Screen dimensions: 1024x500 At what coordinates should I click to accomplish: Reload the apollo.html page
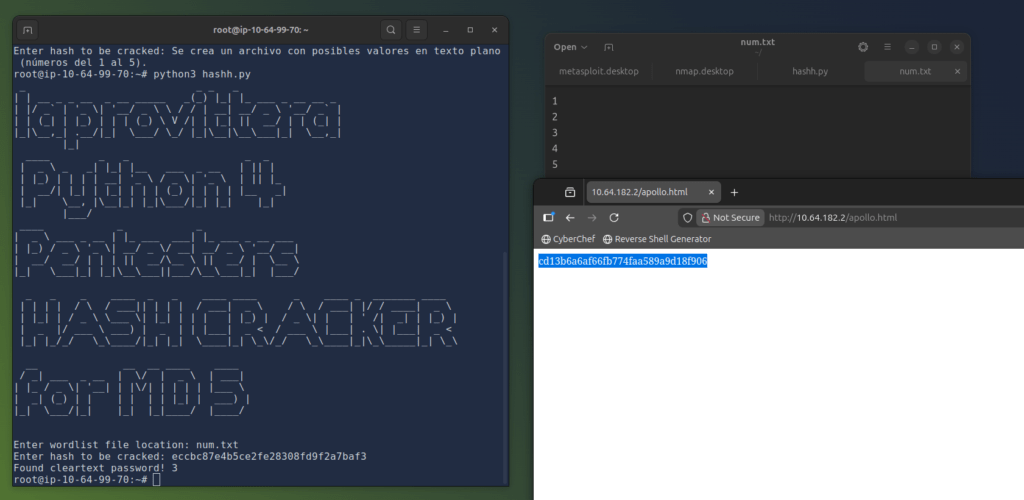[614, 218]
